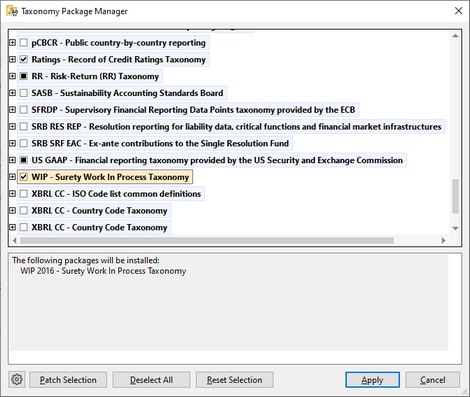This screenshot has width=470, height=397.
Task: Expand the SRB SRF EAC node
Action: 12,143
